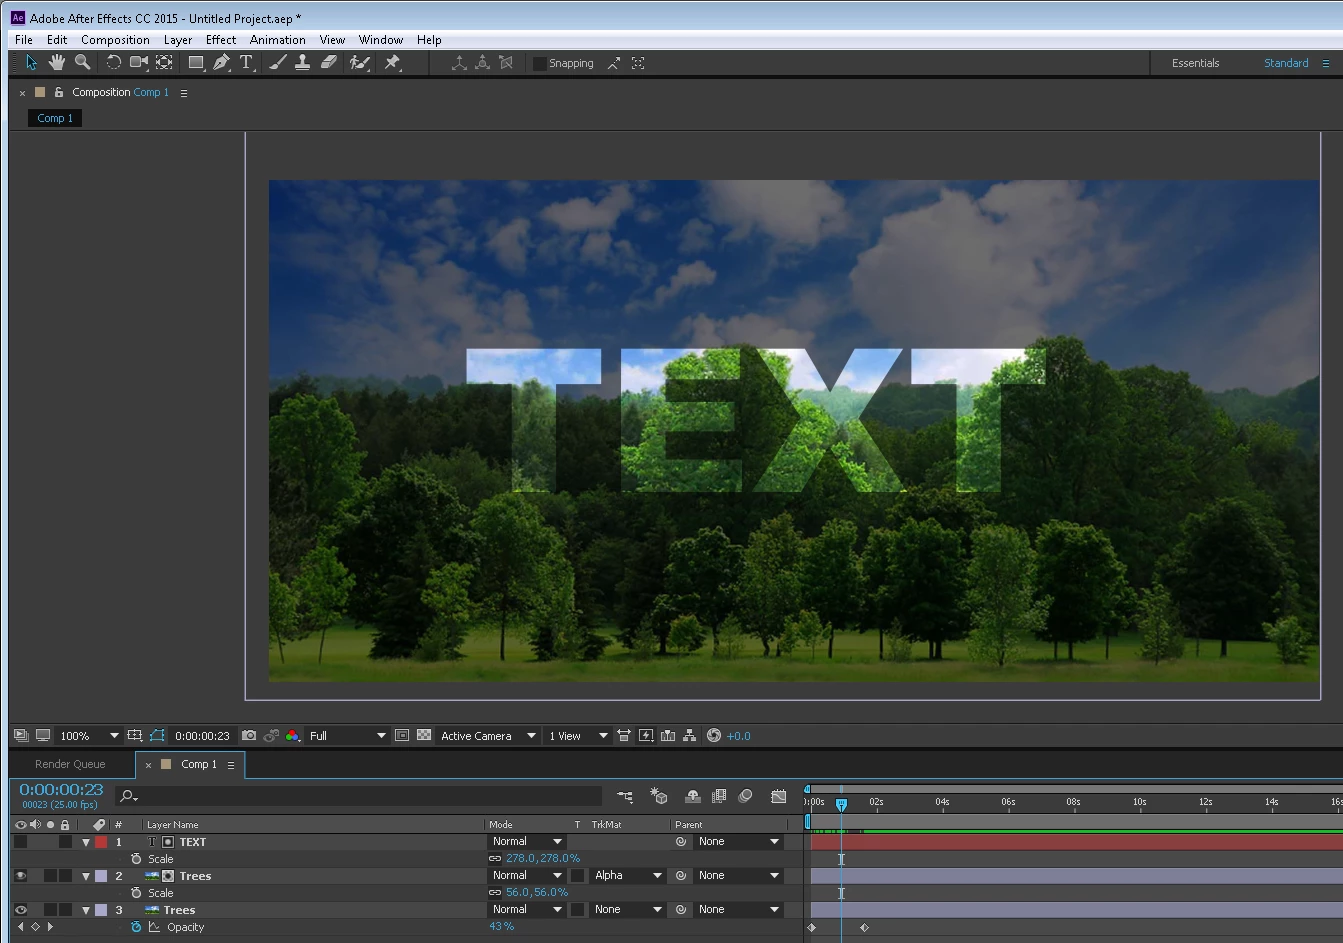Open the Window menu

[x=381, y=40]
